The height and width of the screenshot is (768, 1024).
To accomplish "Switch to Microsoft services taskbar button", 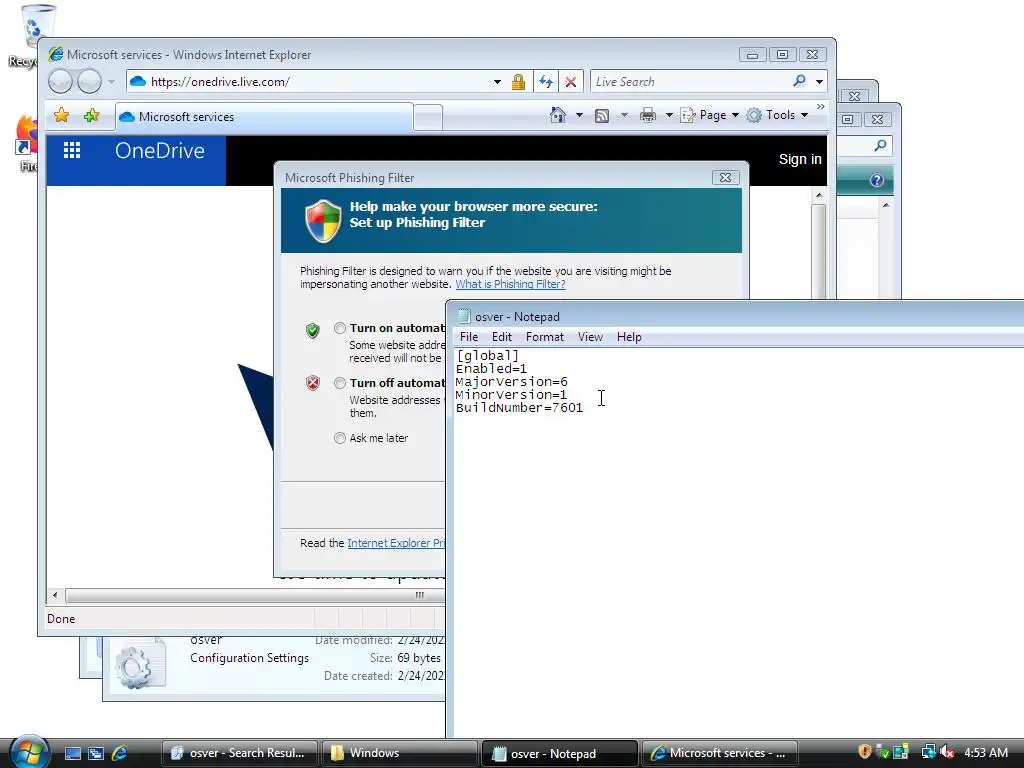I will coord(719,753).
